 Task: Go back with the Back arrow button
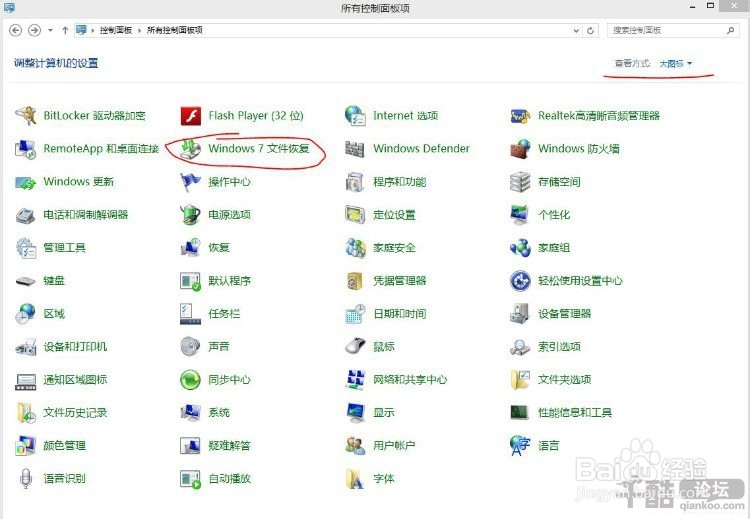(x=16, y=30)
